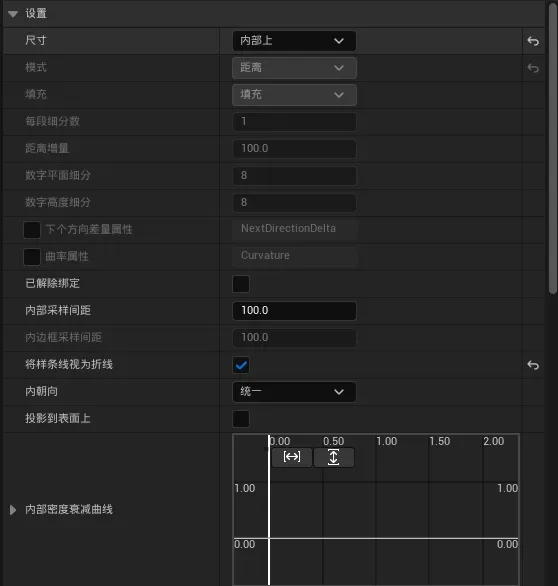Toggle the 已解除绑定 checkbox
The width and height of the screenshot is (558, 586).
[x=241, y=284]
